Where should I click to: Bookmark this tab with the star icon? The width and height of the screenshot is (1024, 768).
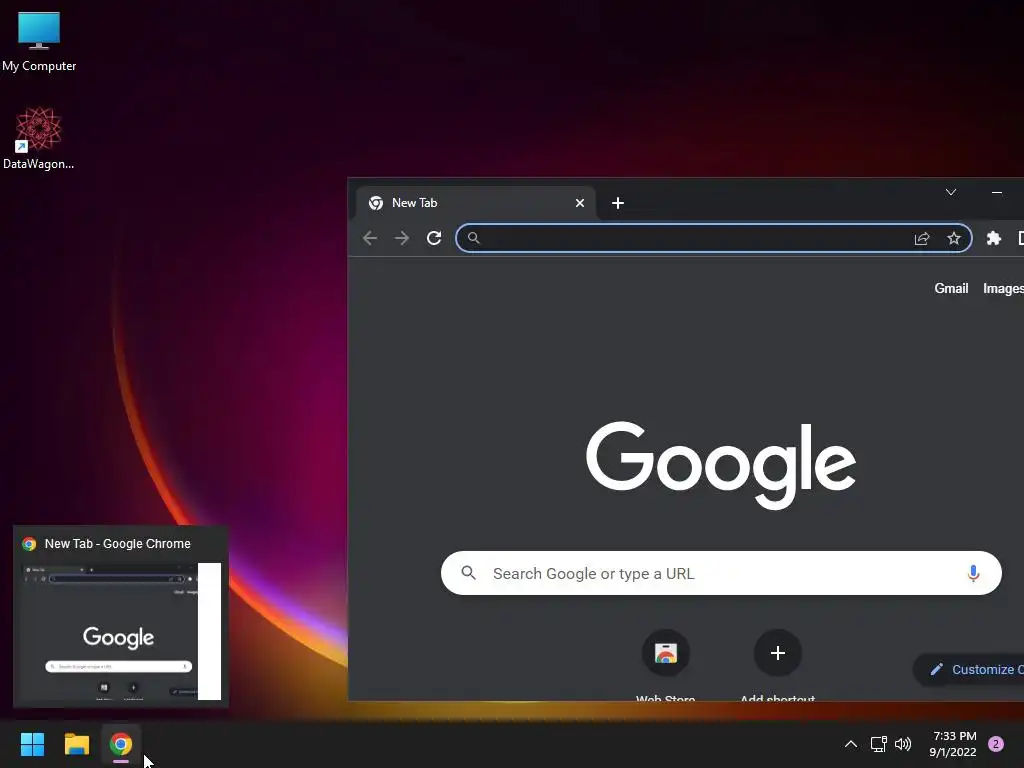953,238
